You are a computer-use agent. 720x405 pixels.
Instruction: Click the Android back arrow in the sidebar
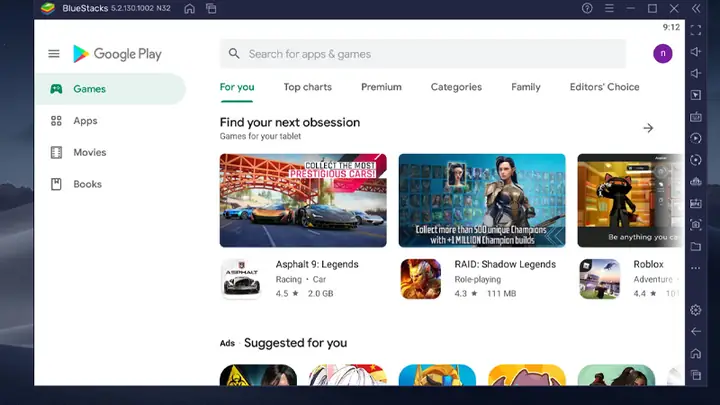coord(696,332)
